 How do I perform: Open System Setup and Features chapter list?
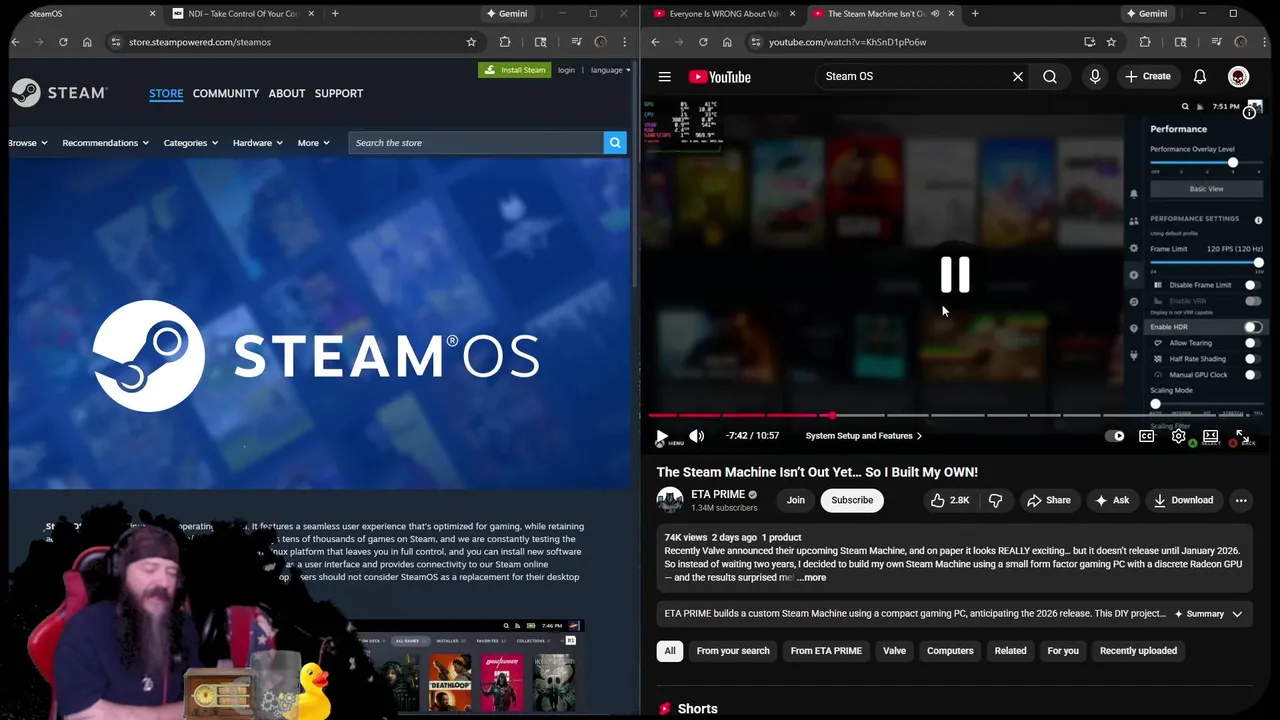tap(864, 436)
